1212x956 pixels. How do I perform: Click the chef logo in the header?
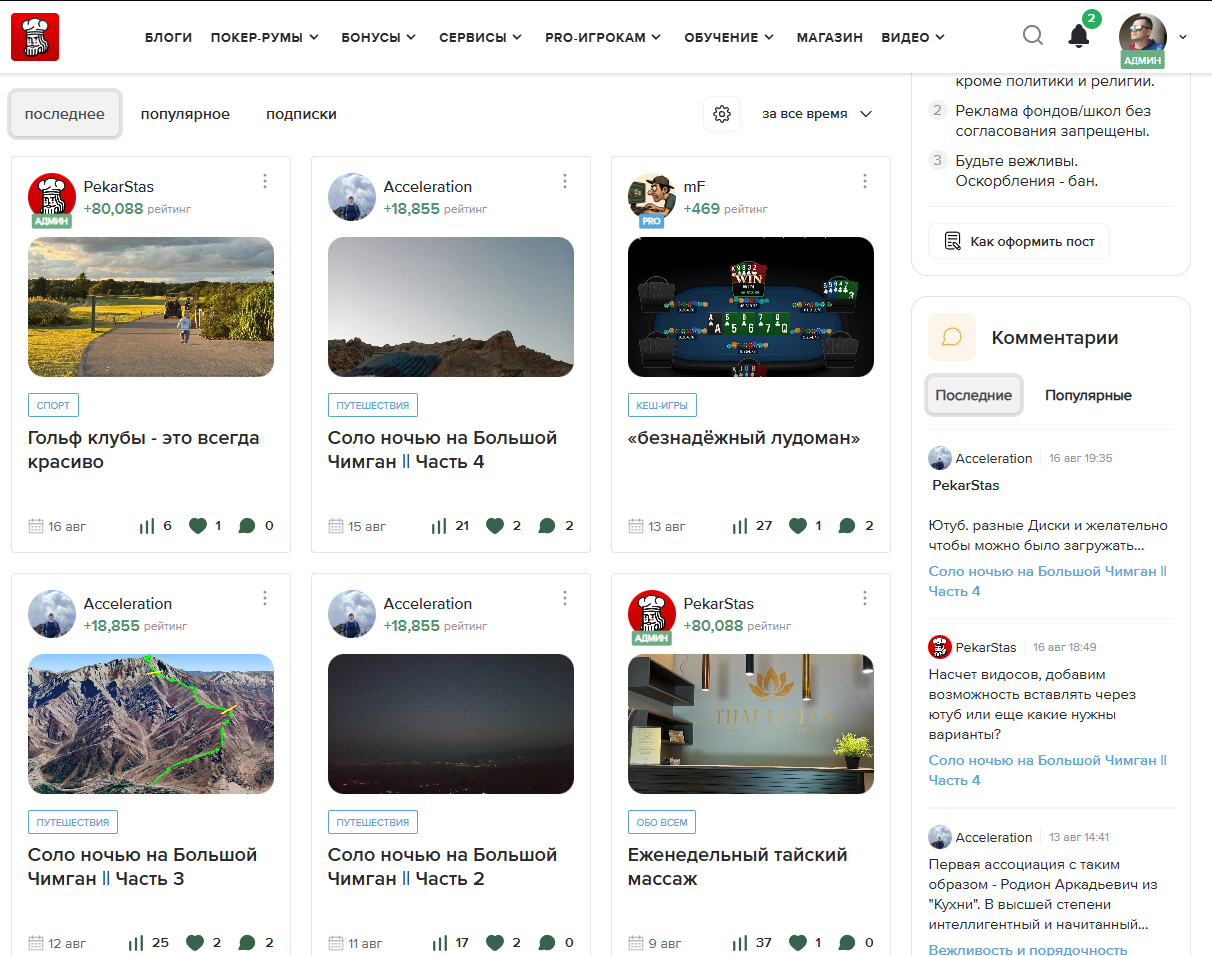pyautogui.click(x=35, y=37)
